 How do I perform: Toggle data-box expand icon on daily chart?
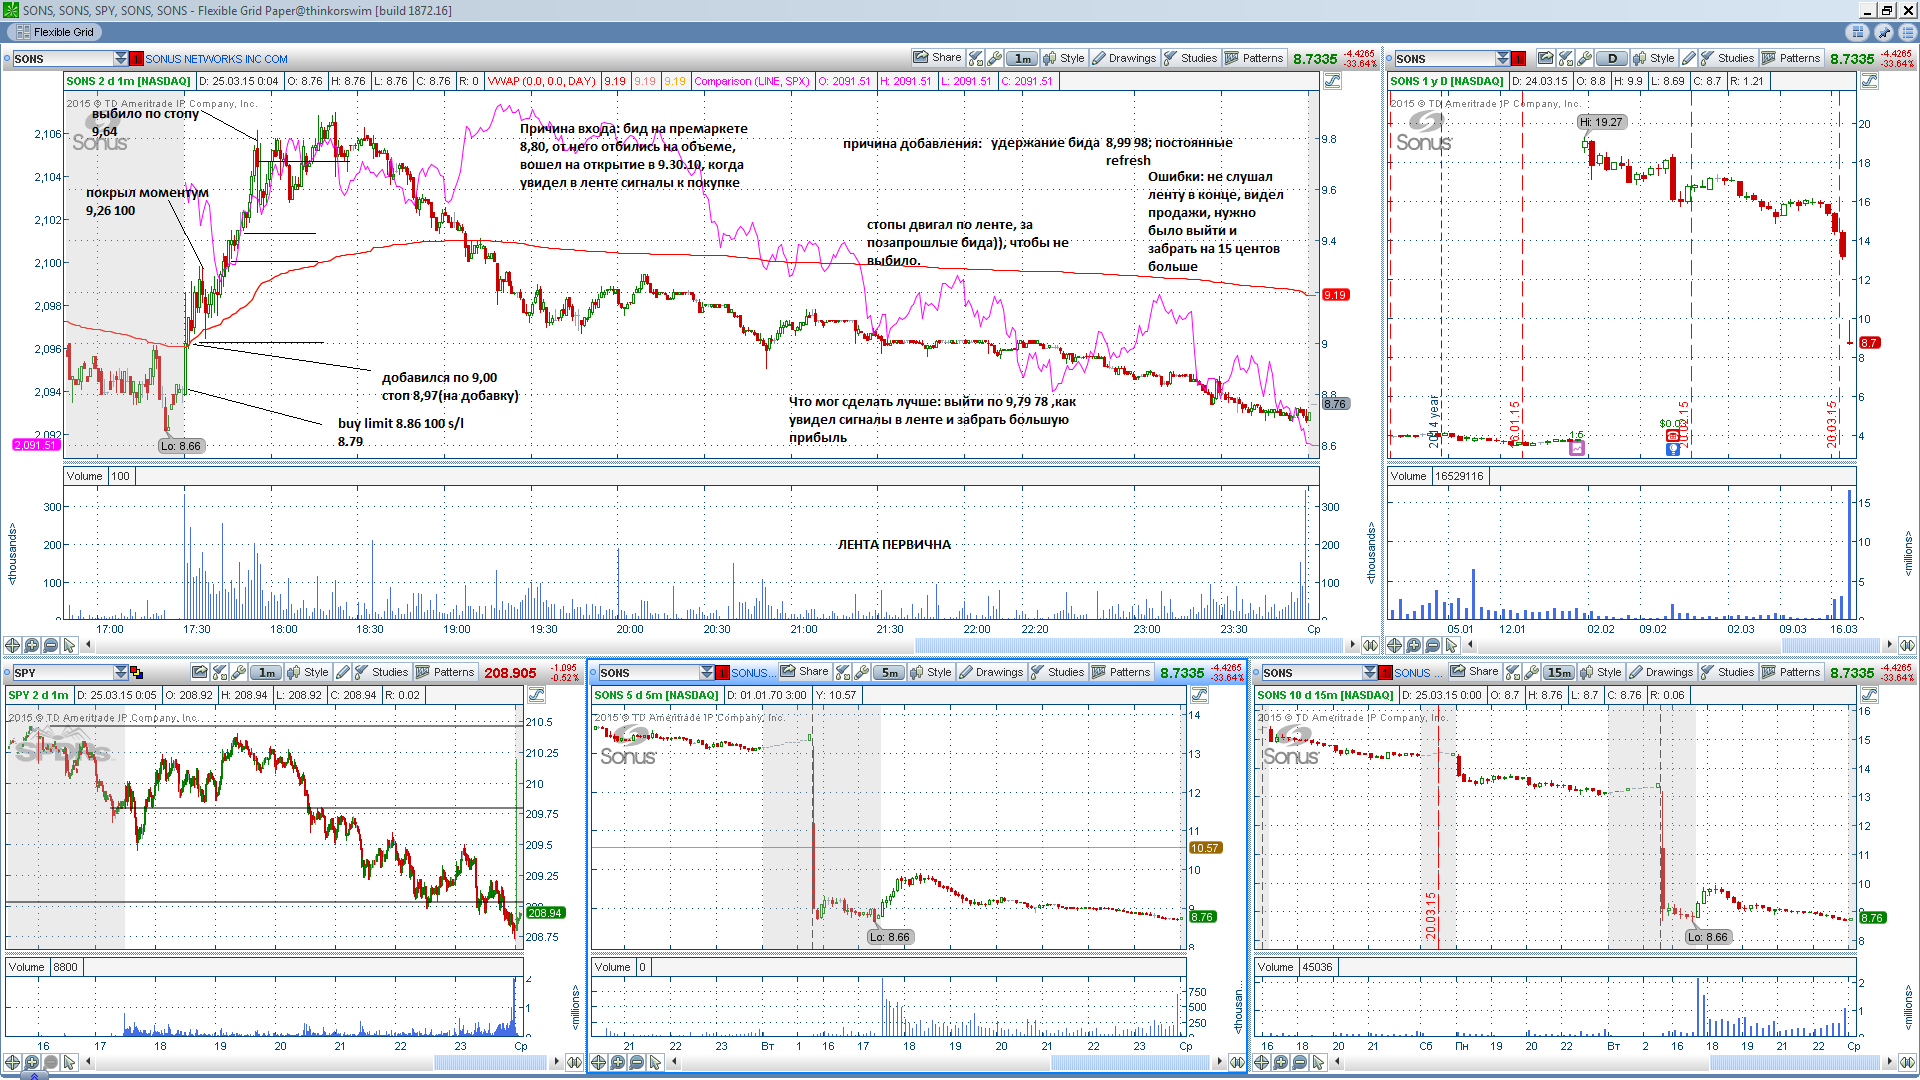[1869, 81]
